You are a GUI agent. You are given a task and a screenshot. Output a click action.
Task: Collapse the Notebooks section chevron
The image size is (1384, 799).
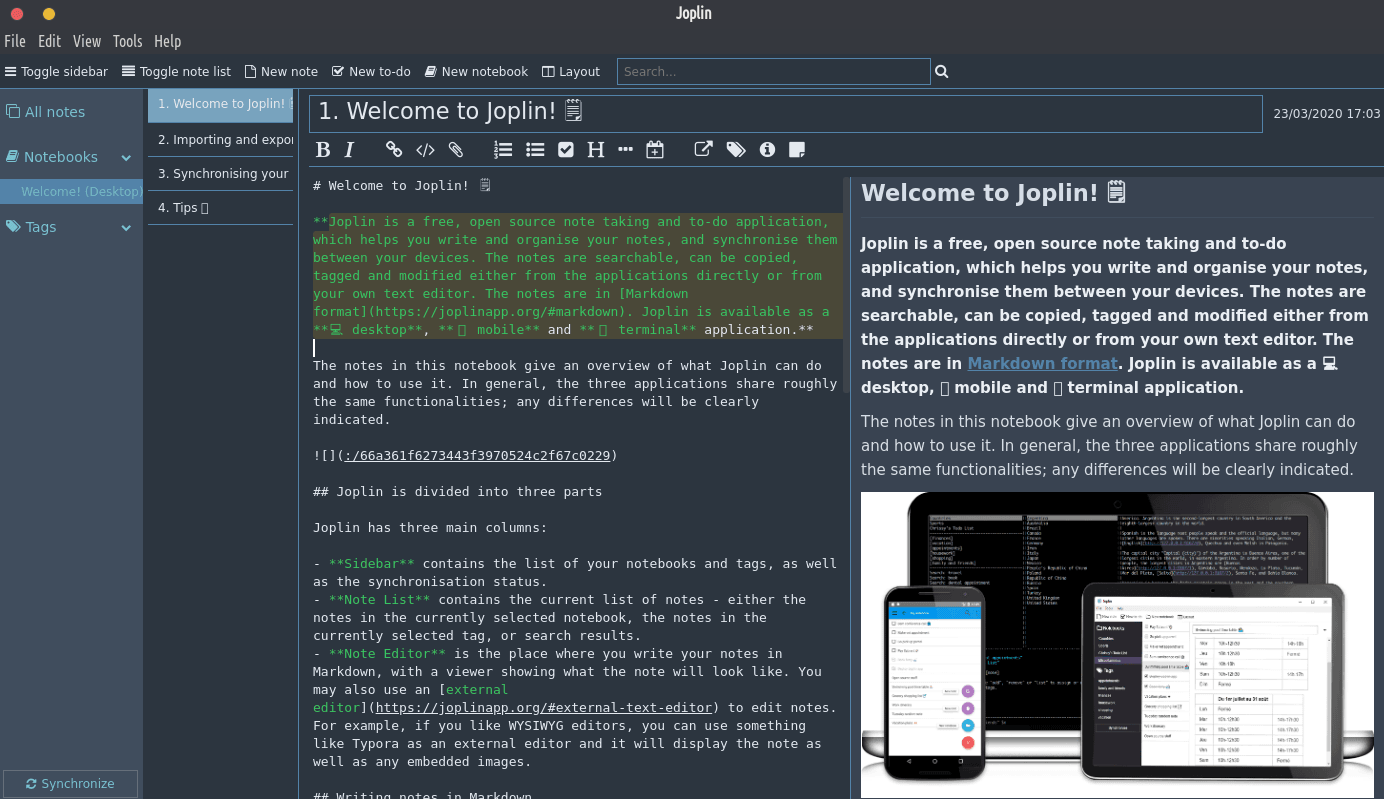point(126,158)
